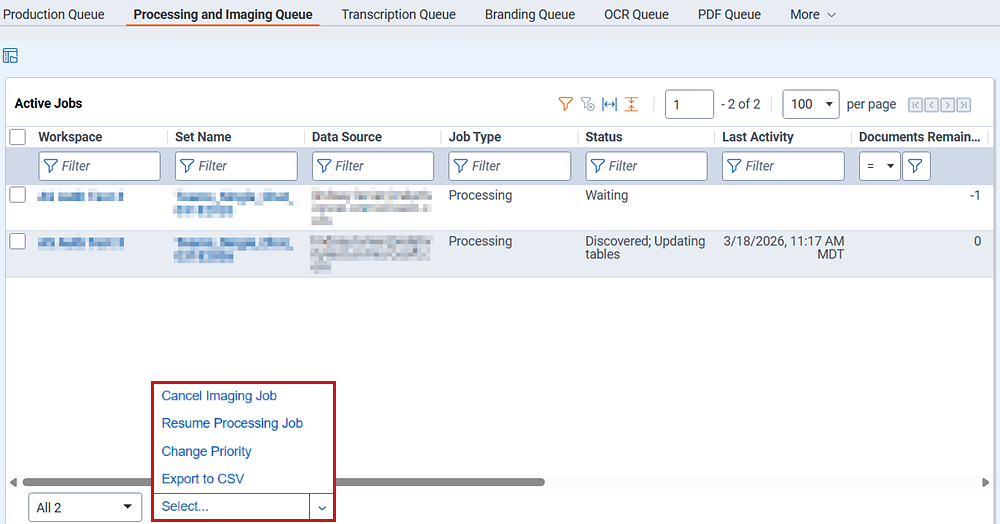
Task: Select the checkbox for the Waiting job
Action: (x=17, y=196)
